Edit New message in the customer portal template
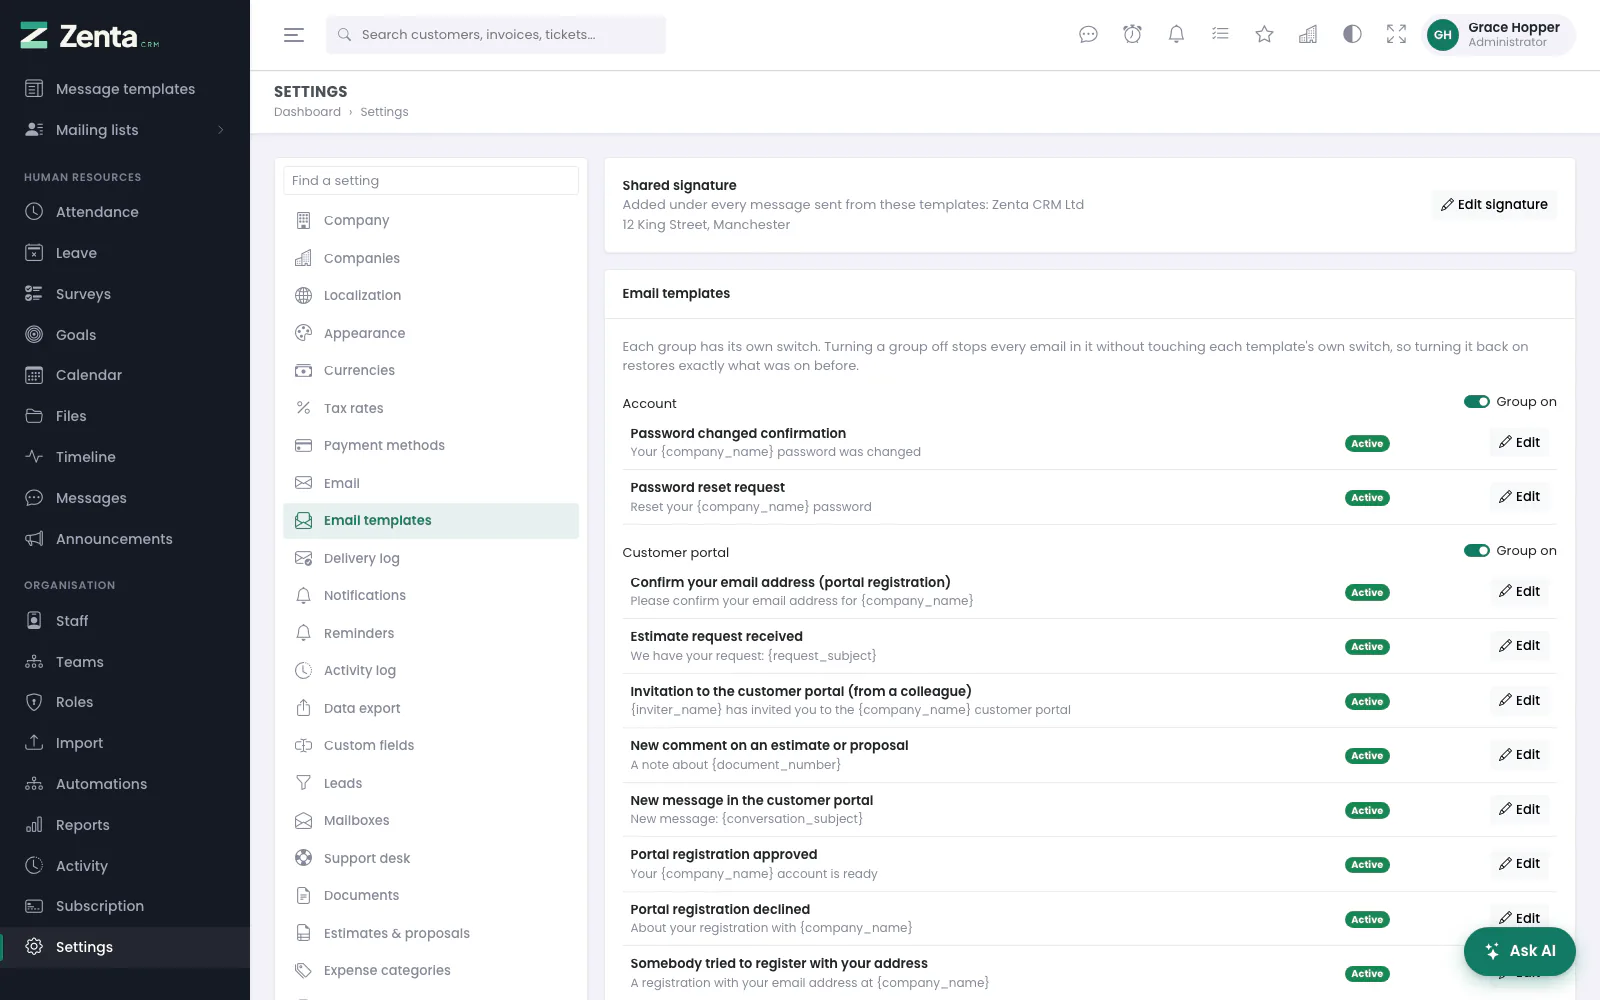This screenshot has width=1600, height=1000. (x=1519, y=810)
